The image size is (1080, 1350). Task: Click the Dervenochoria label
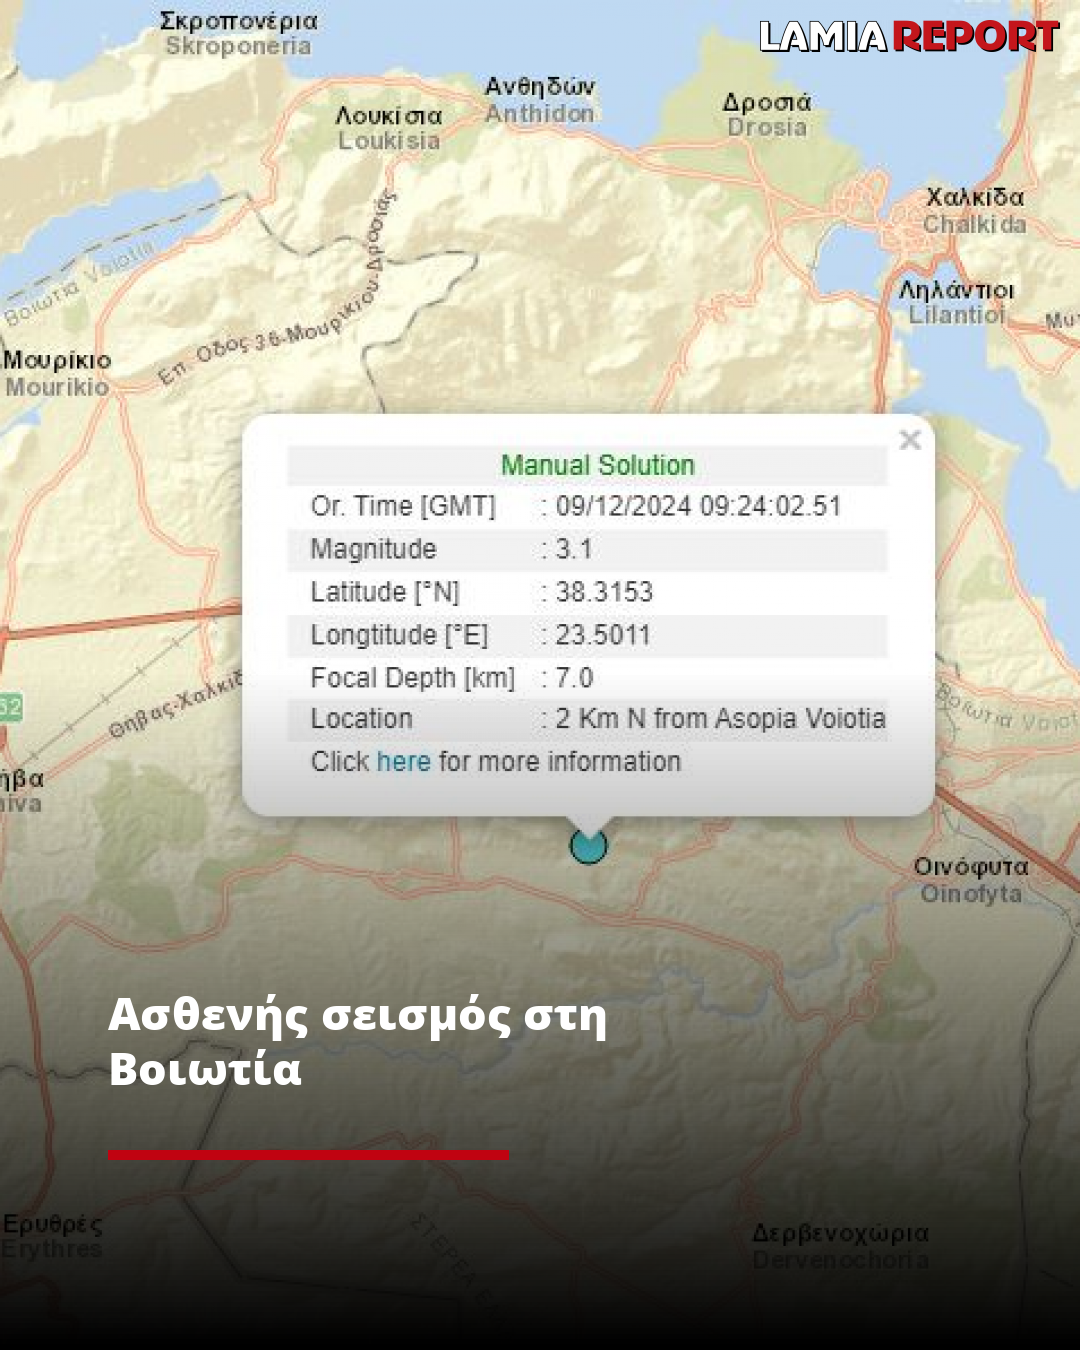point(840,1246)
